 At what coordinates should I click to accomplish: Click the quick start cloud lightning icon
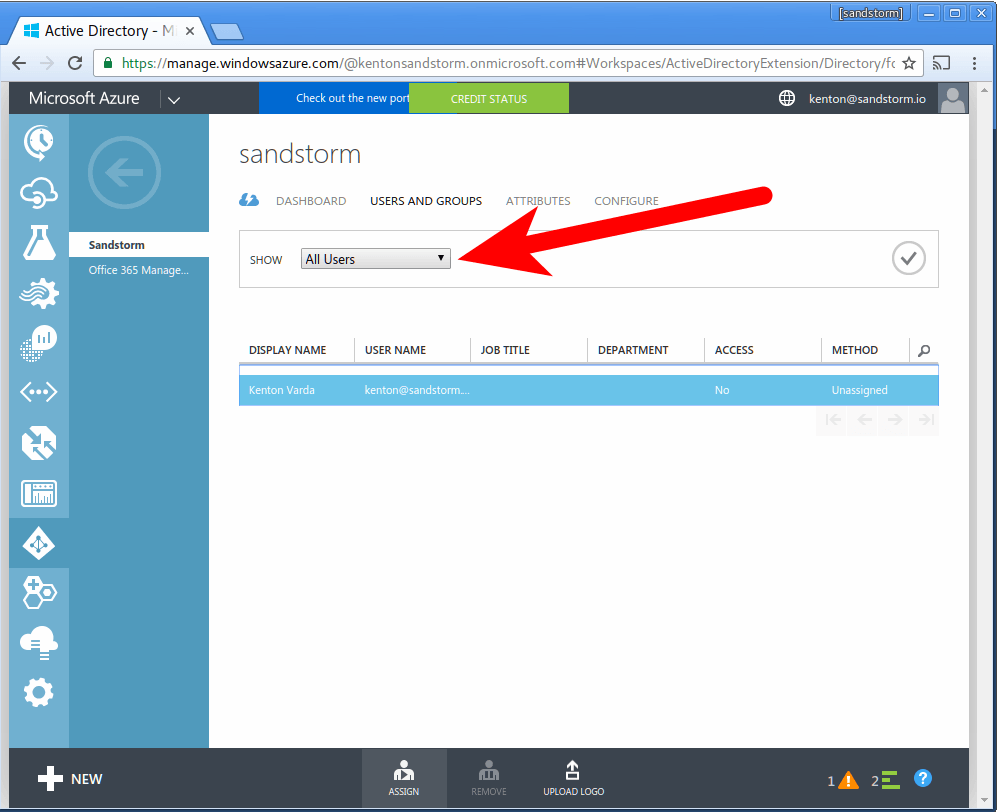point(249,200)
